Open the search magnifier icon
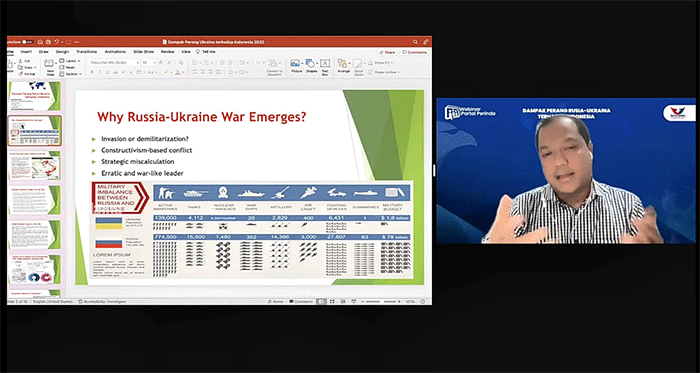 pos(415,42)
